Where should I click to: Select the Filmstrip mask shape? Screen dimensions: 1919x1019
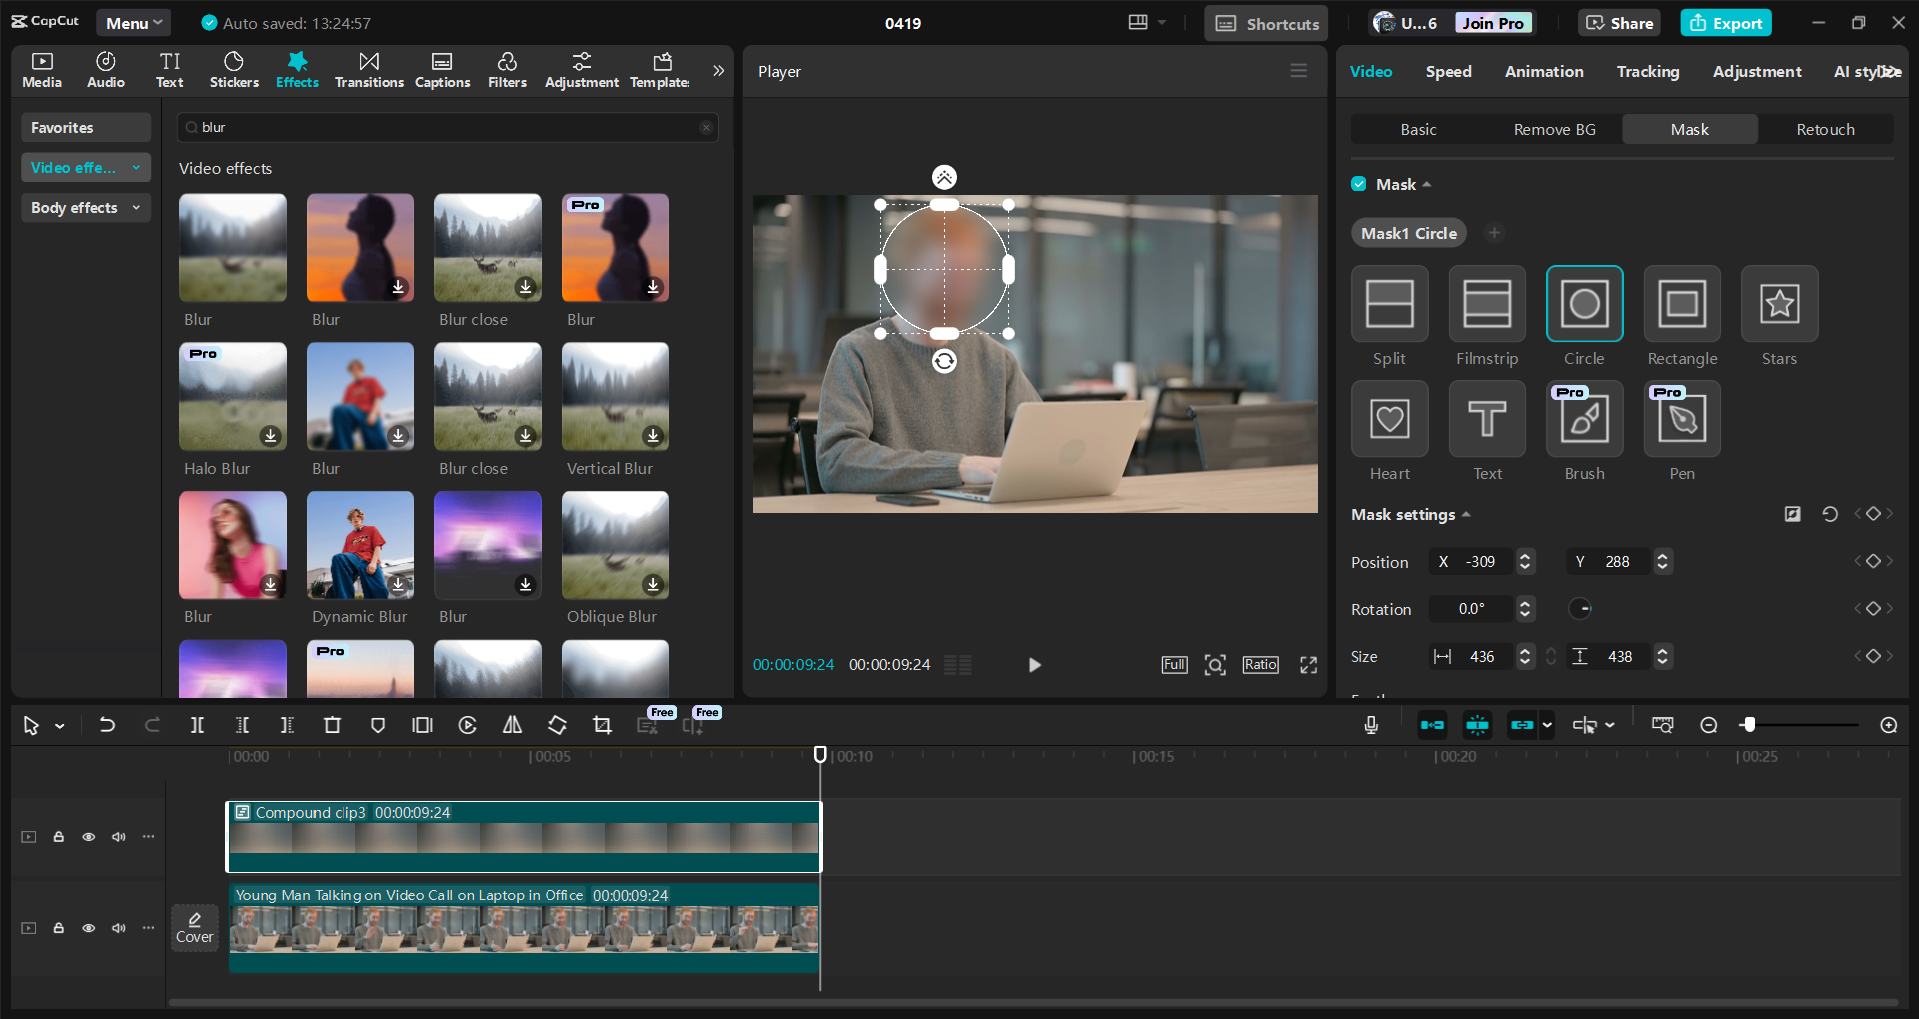click(x=1487, y=304)
